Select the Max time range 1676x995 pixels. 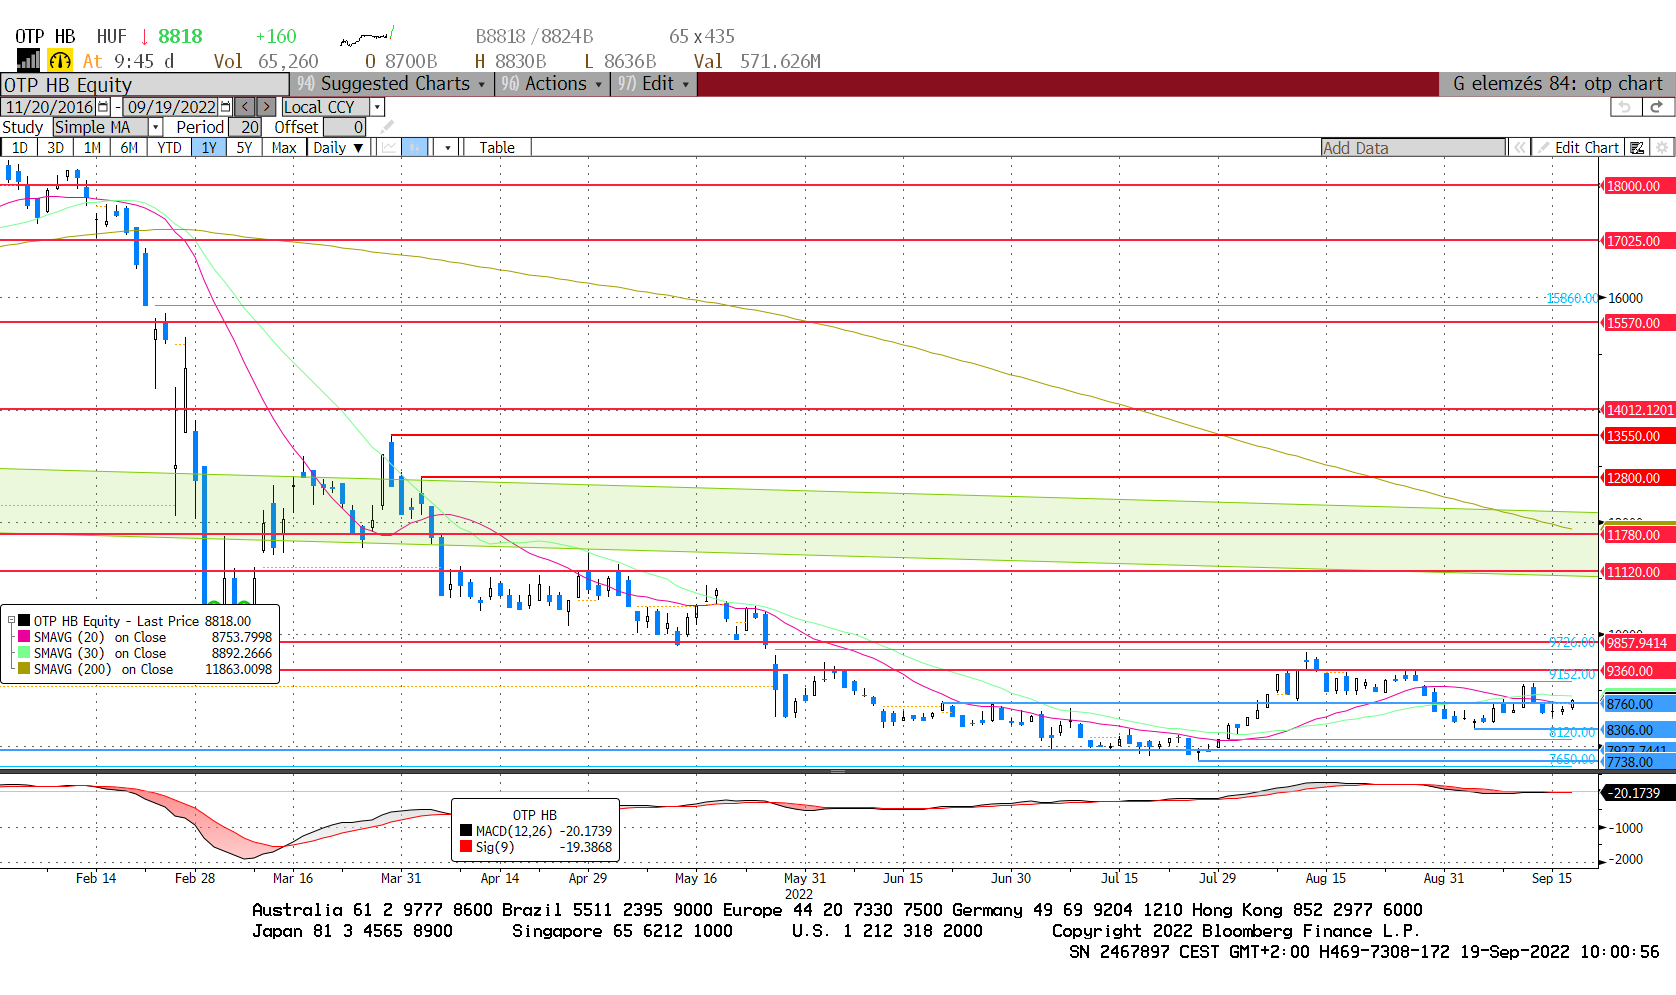(284, 147)
